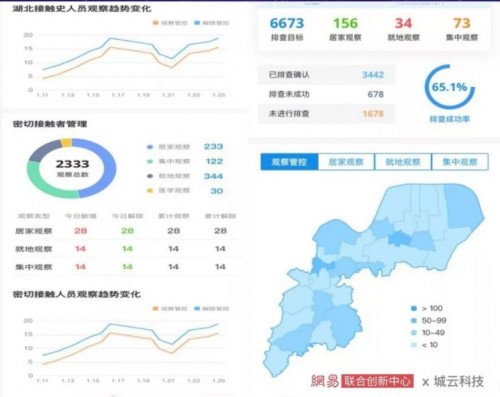Click the 1.17 tick on 湖北接触史 chart axis
The width and height of the screenshot is (500, 397).
tap(118, 95)
